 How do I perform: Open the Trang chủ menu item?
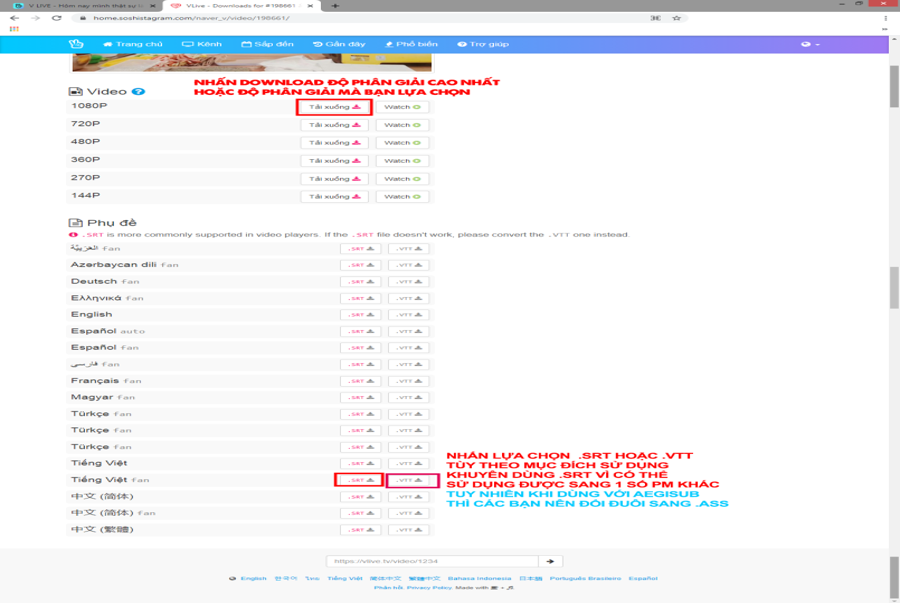pyautogui.click(x=133, y=44)
